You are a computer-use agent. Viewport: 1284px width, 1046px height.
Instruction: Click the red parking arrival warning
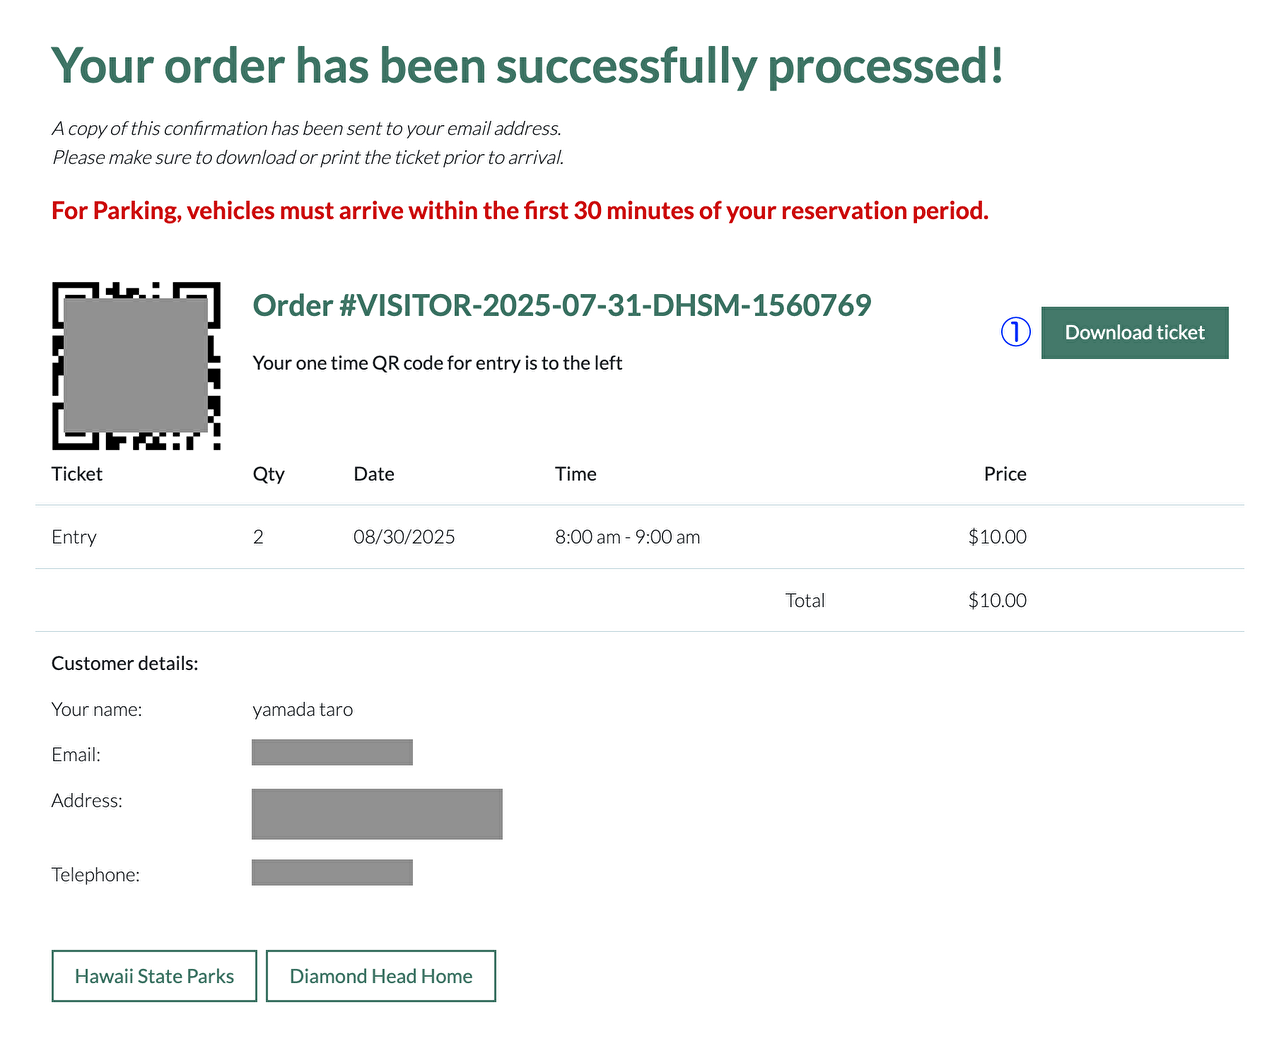pos(519,211)
